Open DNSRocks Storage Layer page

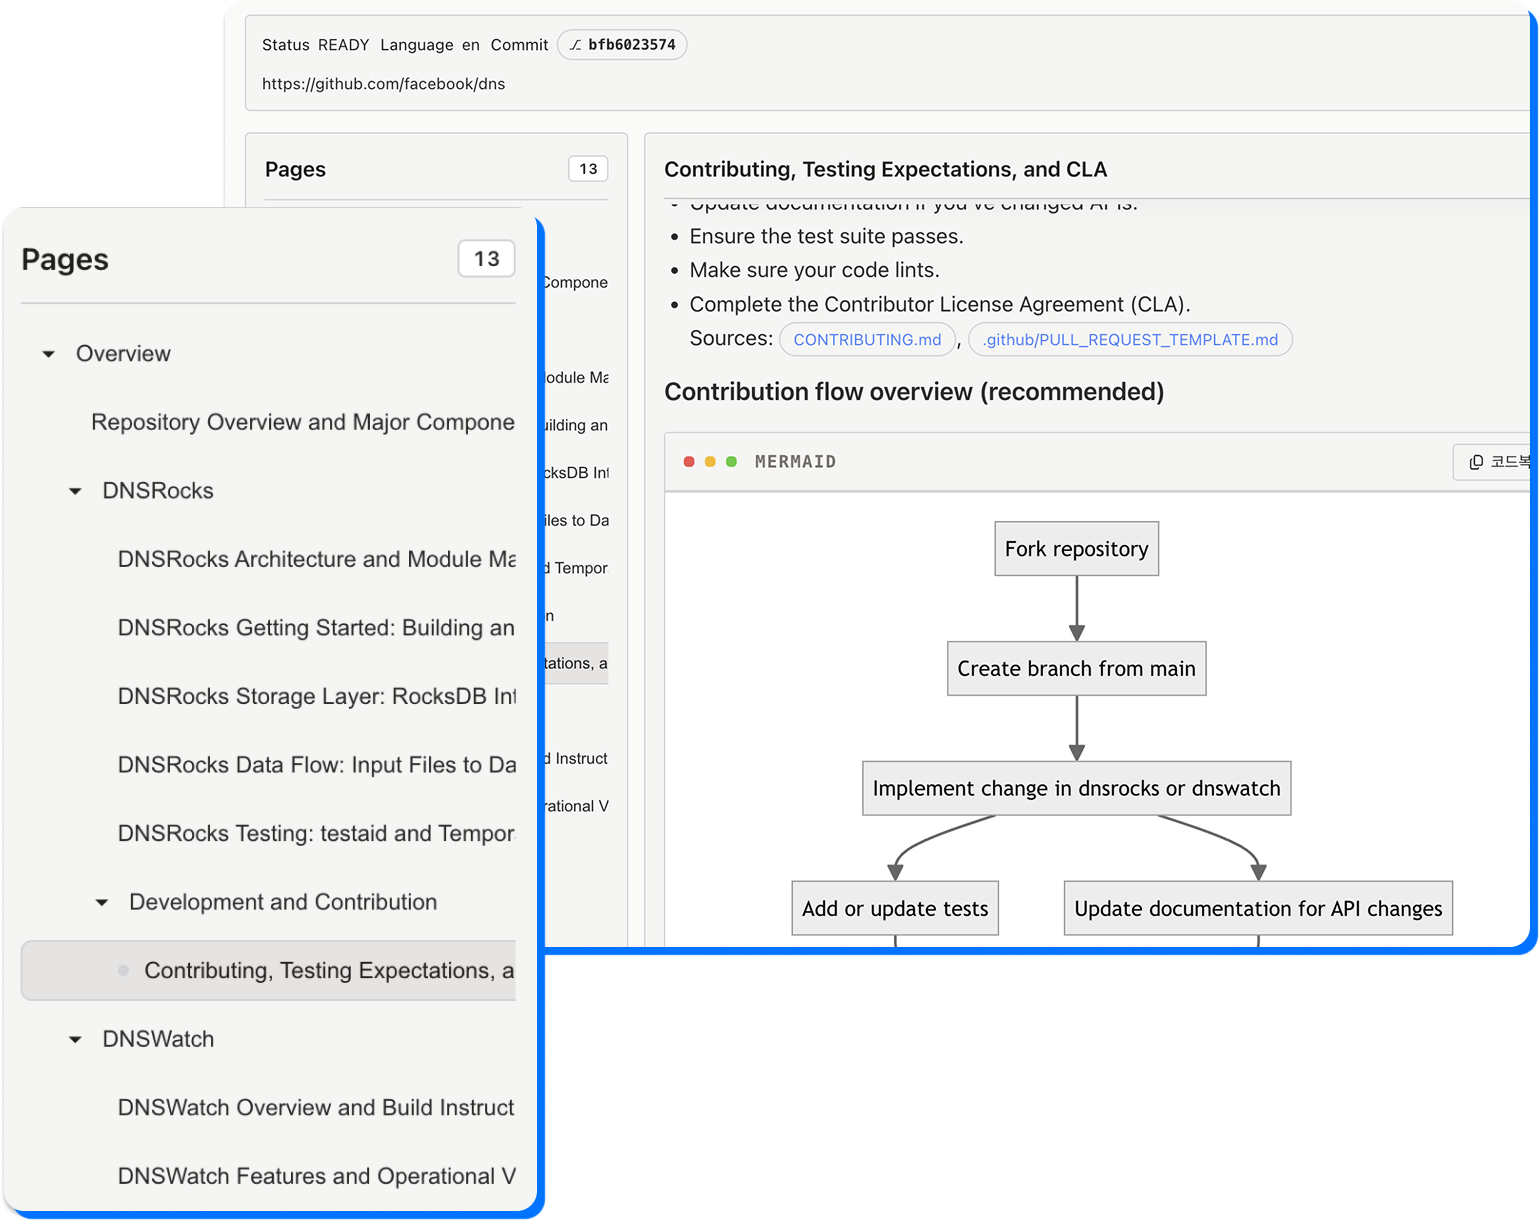(316, 696)
